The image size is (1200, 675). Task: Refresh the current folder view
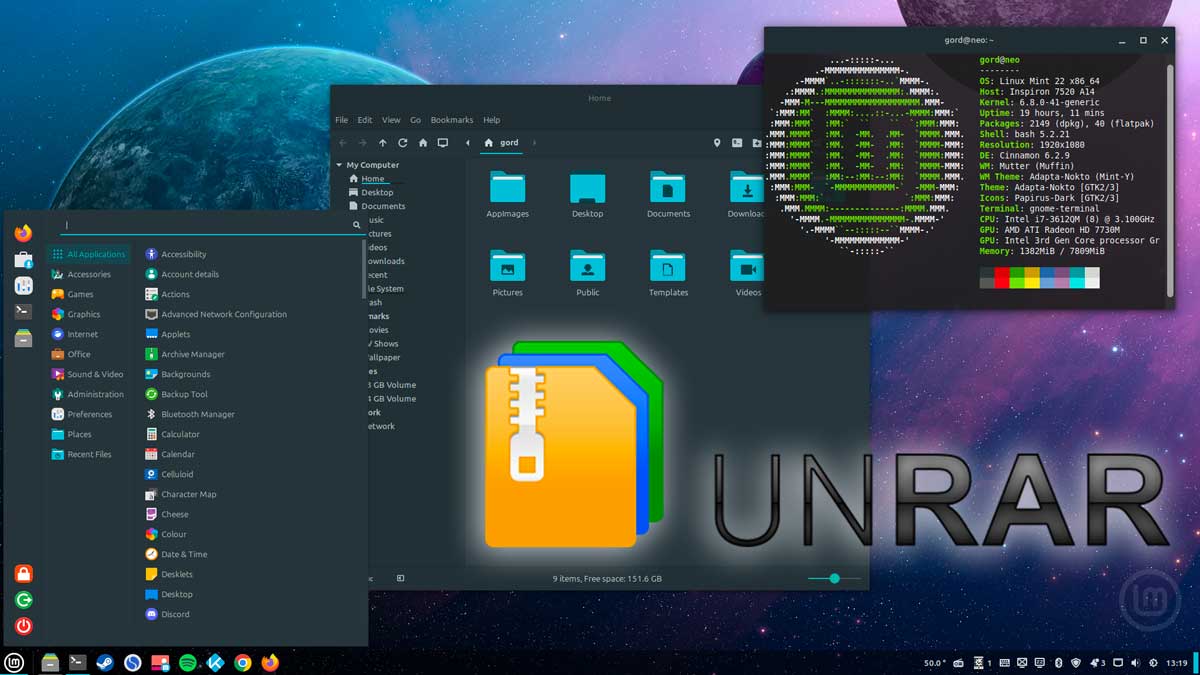(402, 143)
